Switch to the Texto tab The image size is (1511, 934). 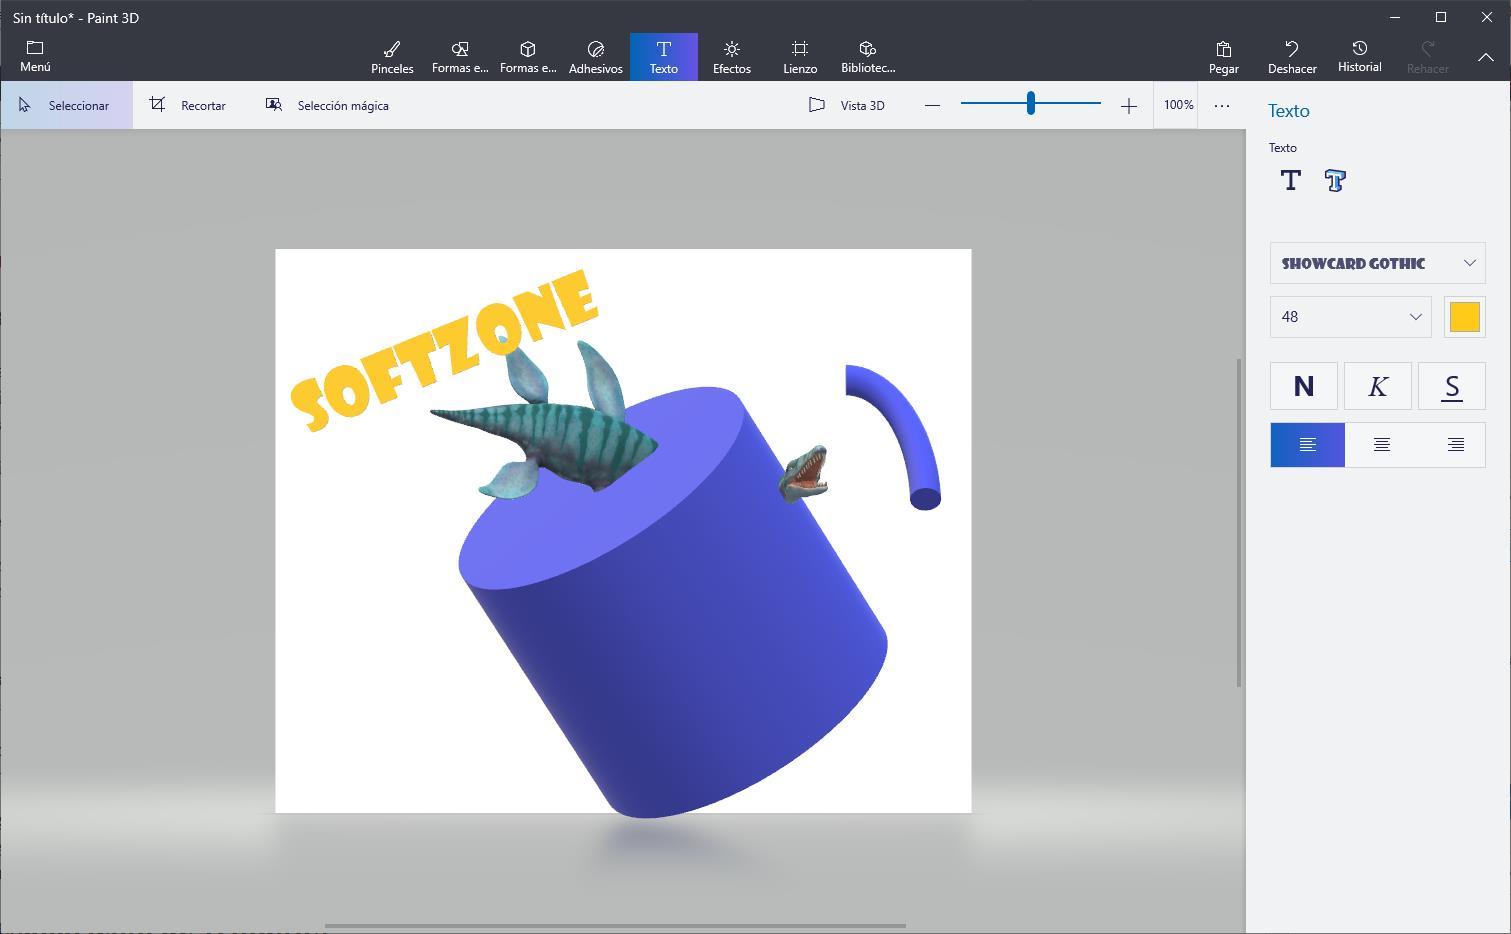click(664, 57)
